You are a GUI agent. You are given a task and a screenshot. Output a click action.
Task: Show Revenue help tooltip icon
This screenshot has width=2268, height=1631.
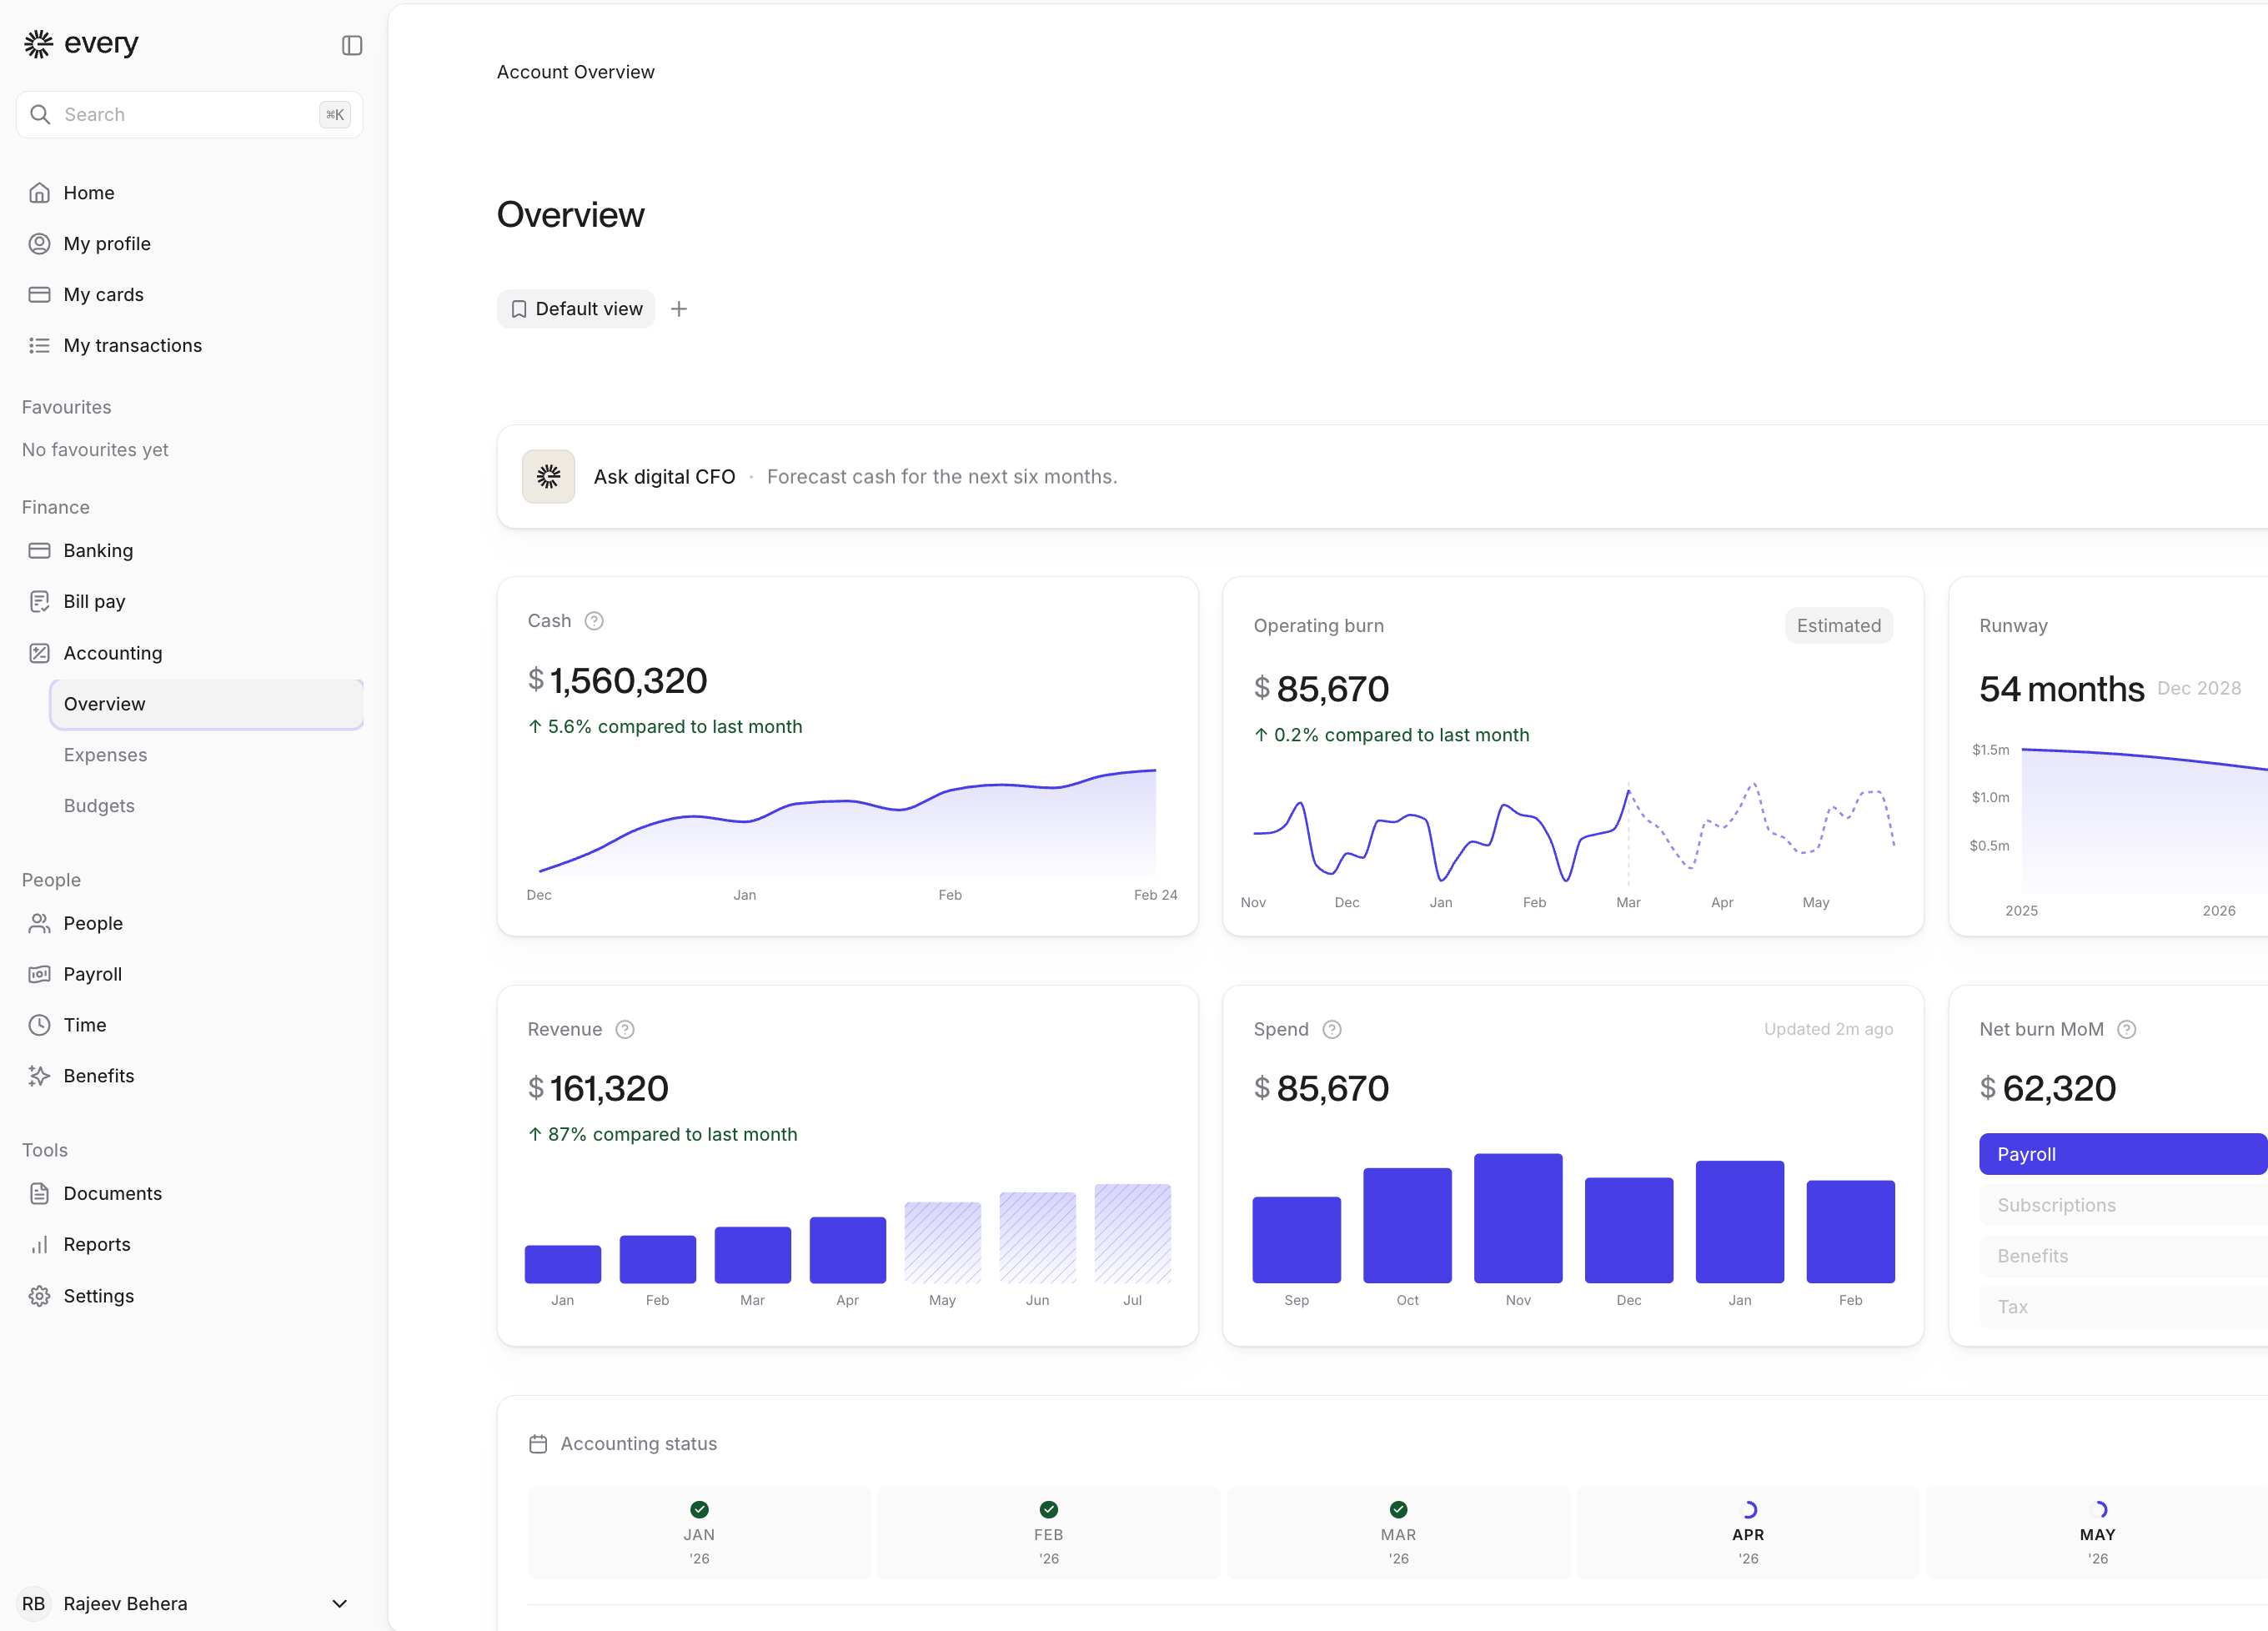coord(625,1030)
